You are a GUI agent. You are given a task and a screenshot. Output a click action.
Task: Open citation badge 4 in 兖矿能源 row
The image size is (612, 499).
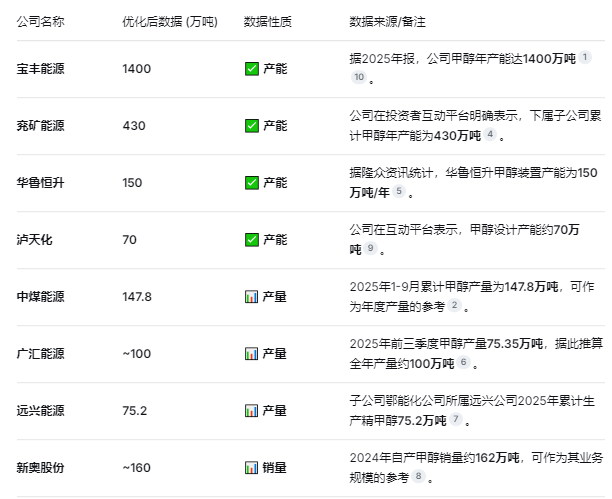[490, 134]
